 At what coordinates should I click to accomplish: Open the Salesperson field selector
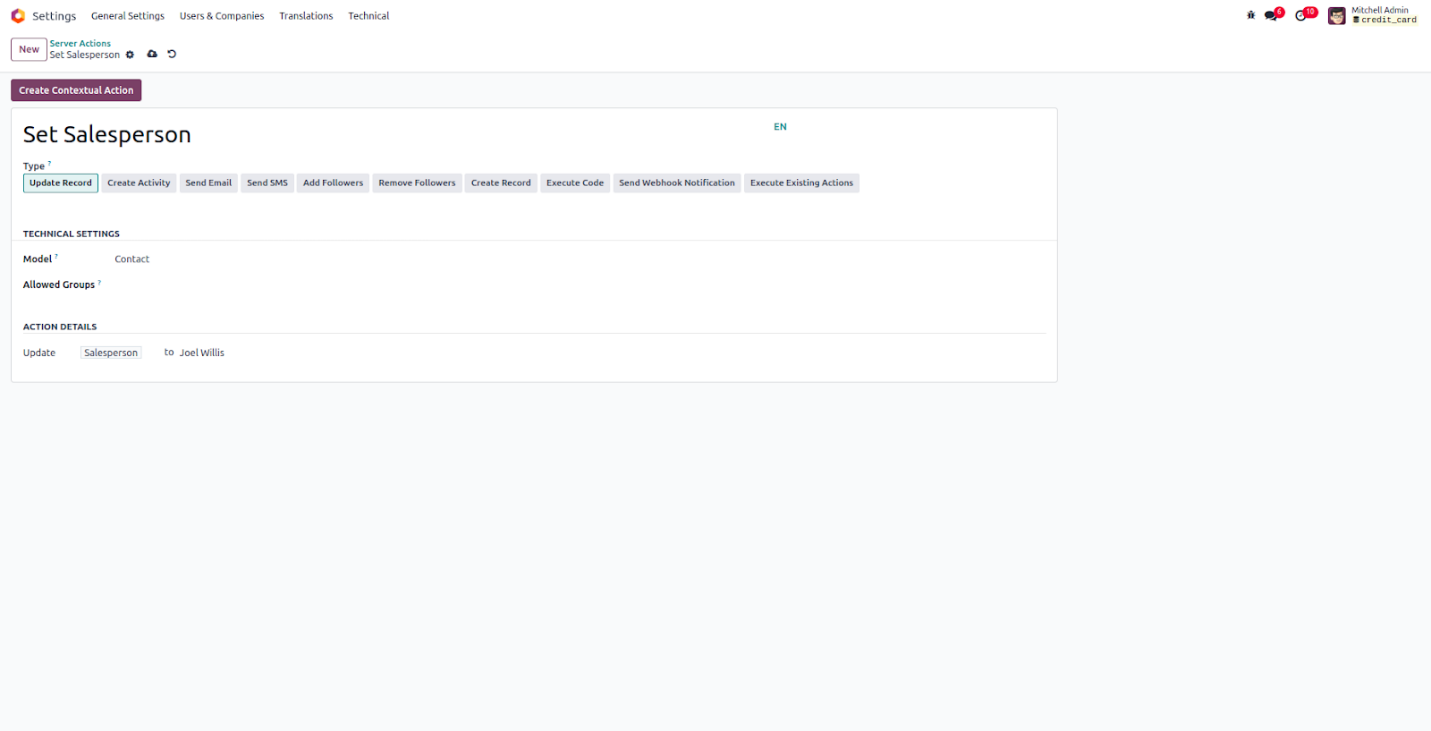111,353
